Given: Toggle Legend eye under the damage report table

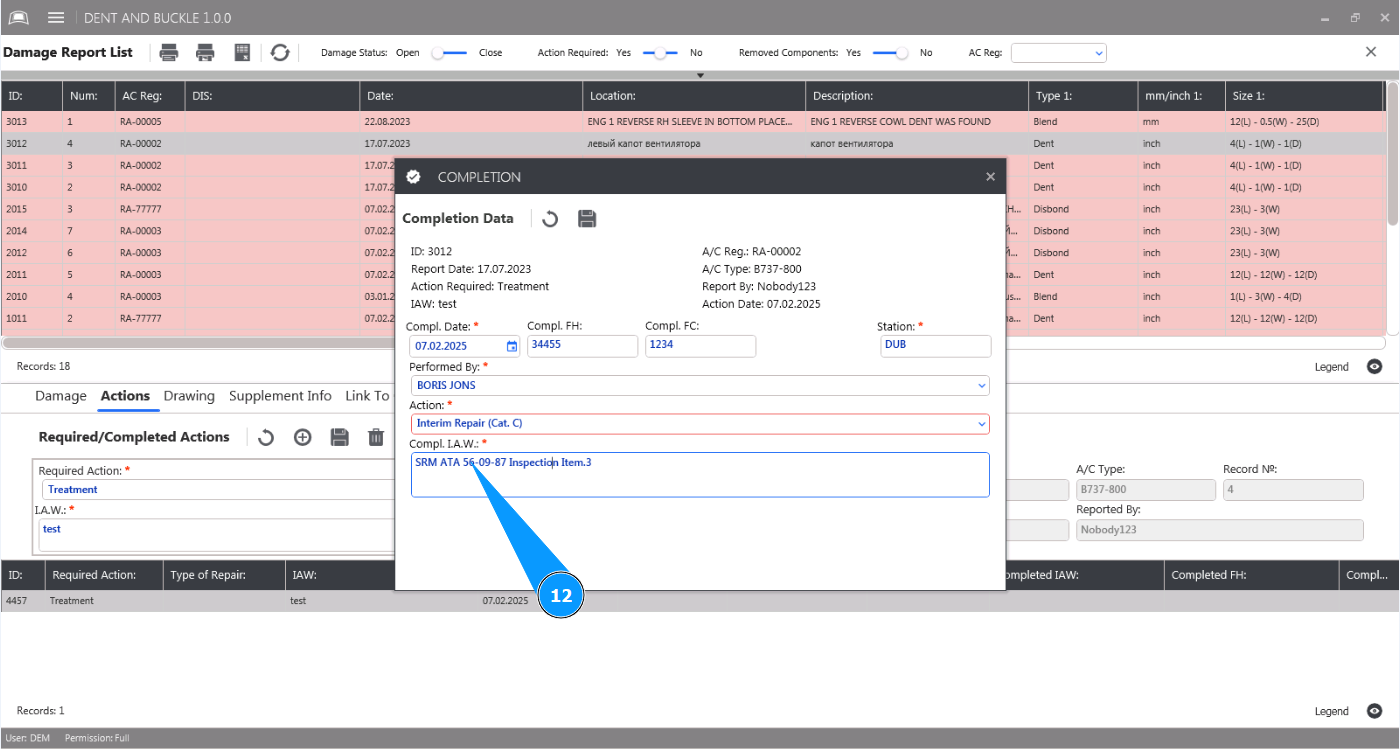Looking at the screenshot, I should click(1375, 367).
